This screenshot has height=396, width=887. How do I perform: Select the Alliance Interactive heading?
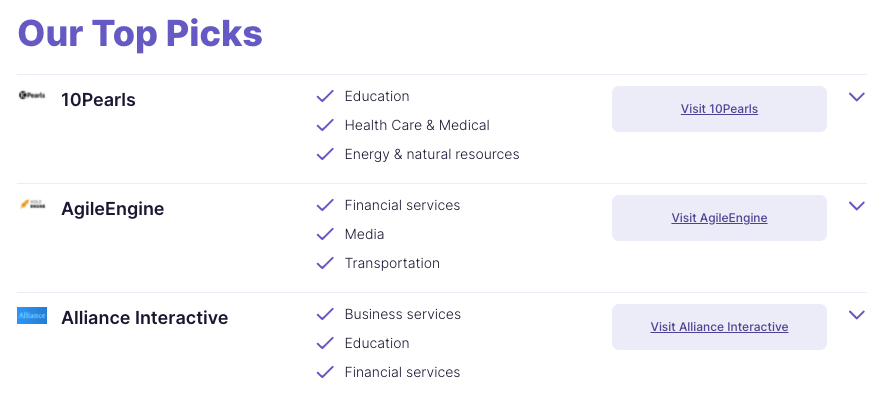pos(145,318)
